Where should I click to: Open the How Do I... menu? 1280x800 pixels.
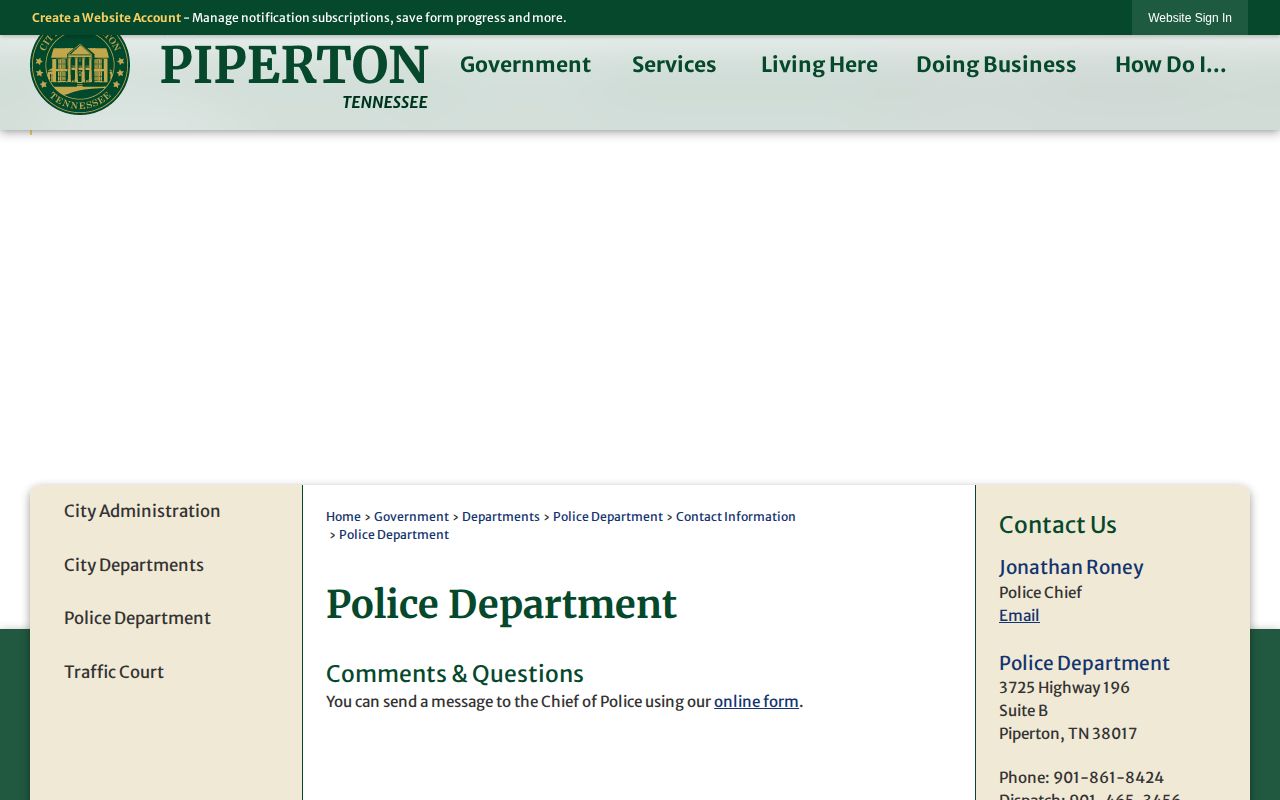(1170, 65)
